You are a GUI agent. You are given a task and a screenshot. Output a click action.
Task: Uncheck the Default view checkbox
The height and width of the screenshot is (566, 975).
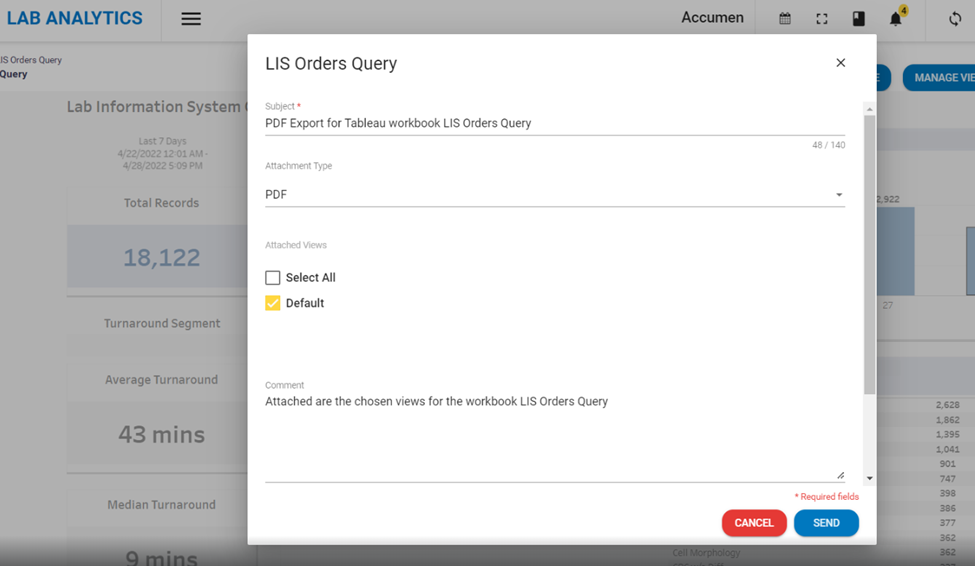273,303
